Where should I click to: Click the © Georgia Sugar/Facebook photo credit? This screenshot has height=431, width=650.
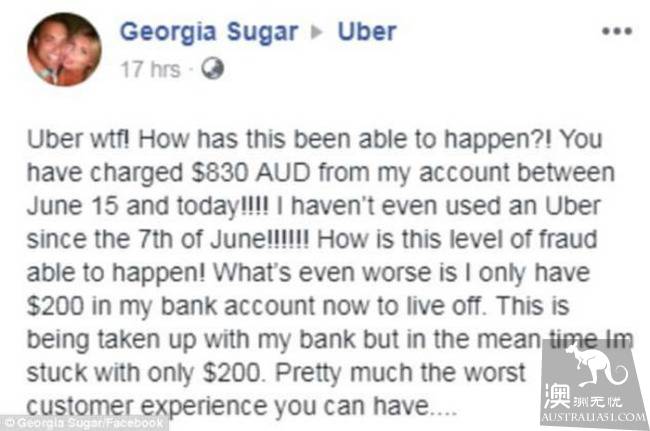84,423
